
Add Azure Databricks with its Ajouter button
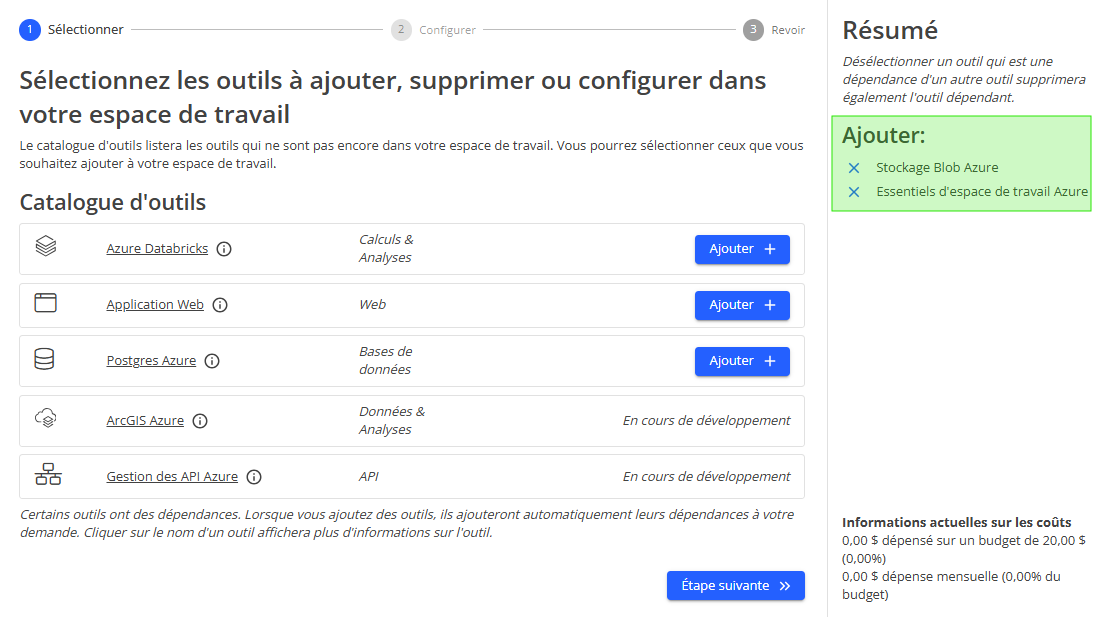742,248
